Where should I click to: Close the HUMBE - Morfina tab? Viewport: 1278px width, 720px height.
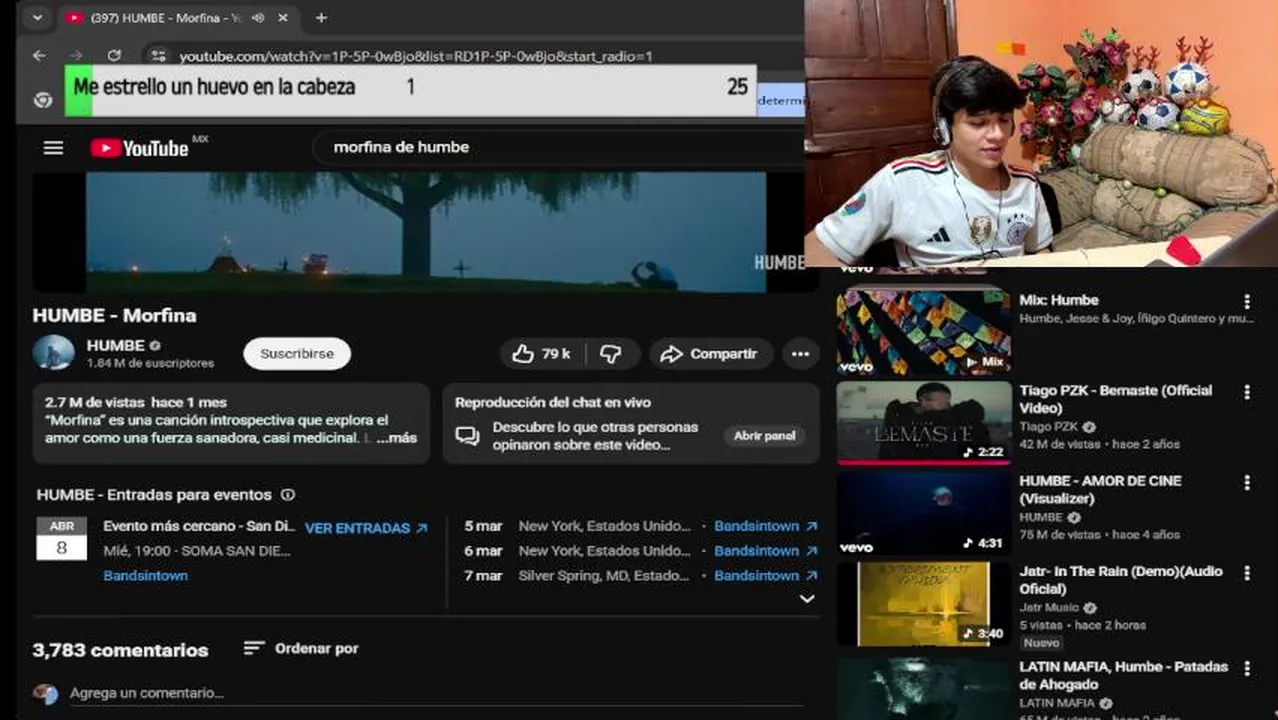[283, 18]
